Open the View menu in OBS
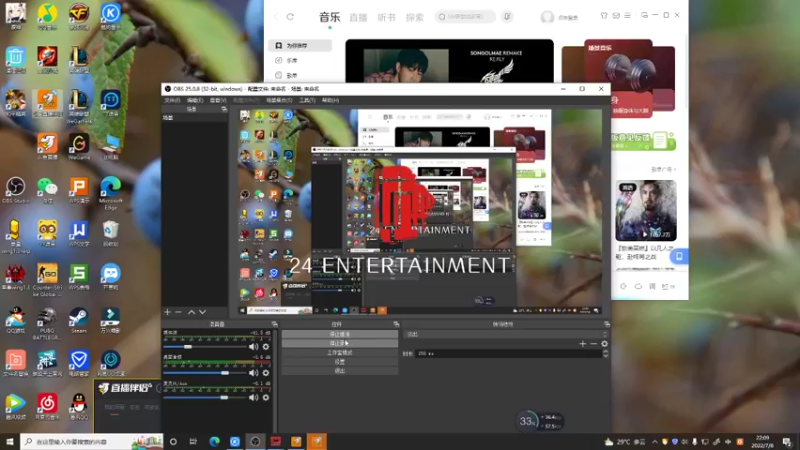 click(218, 101)
